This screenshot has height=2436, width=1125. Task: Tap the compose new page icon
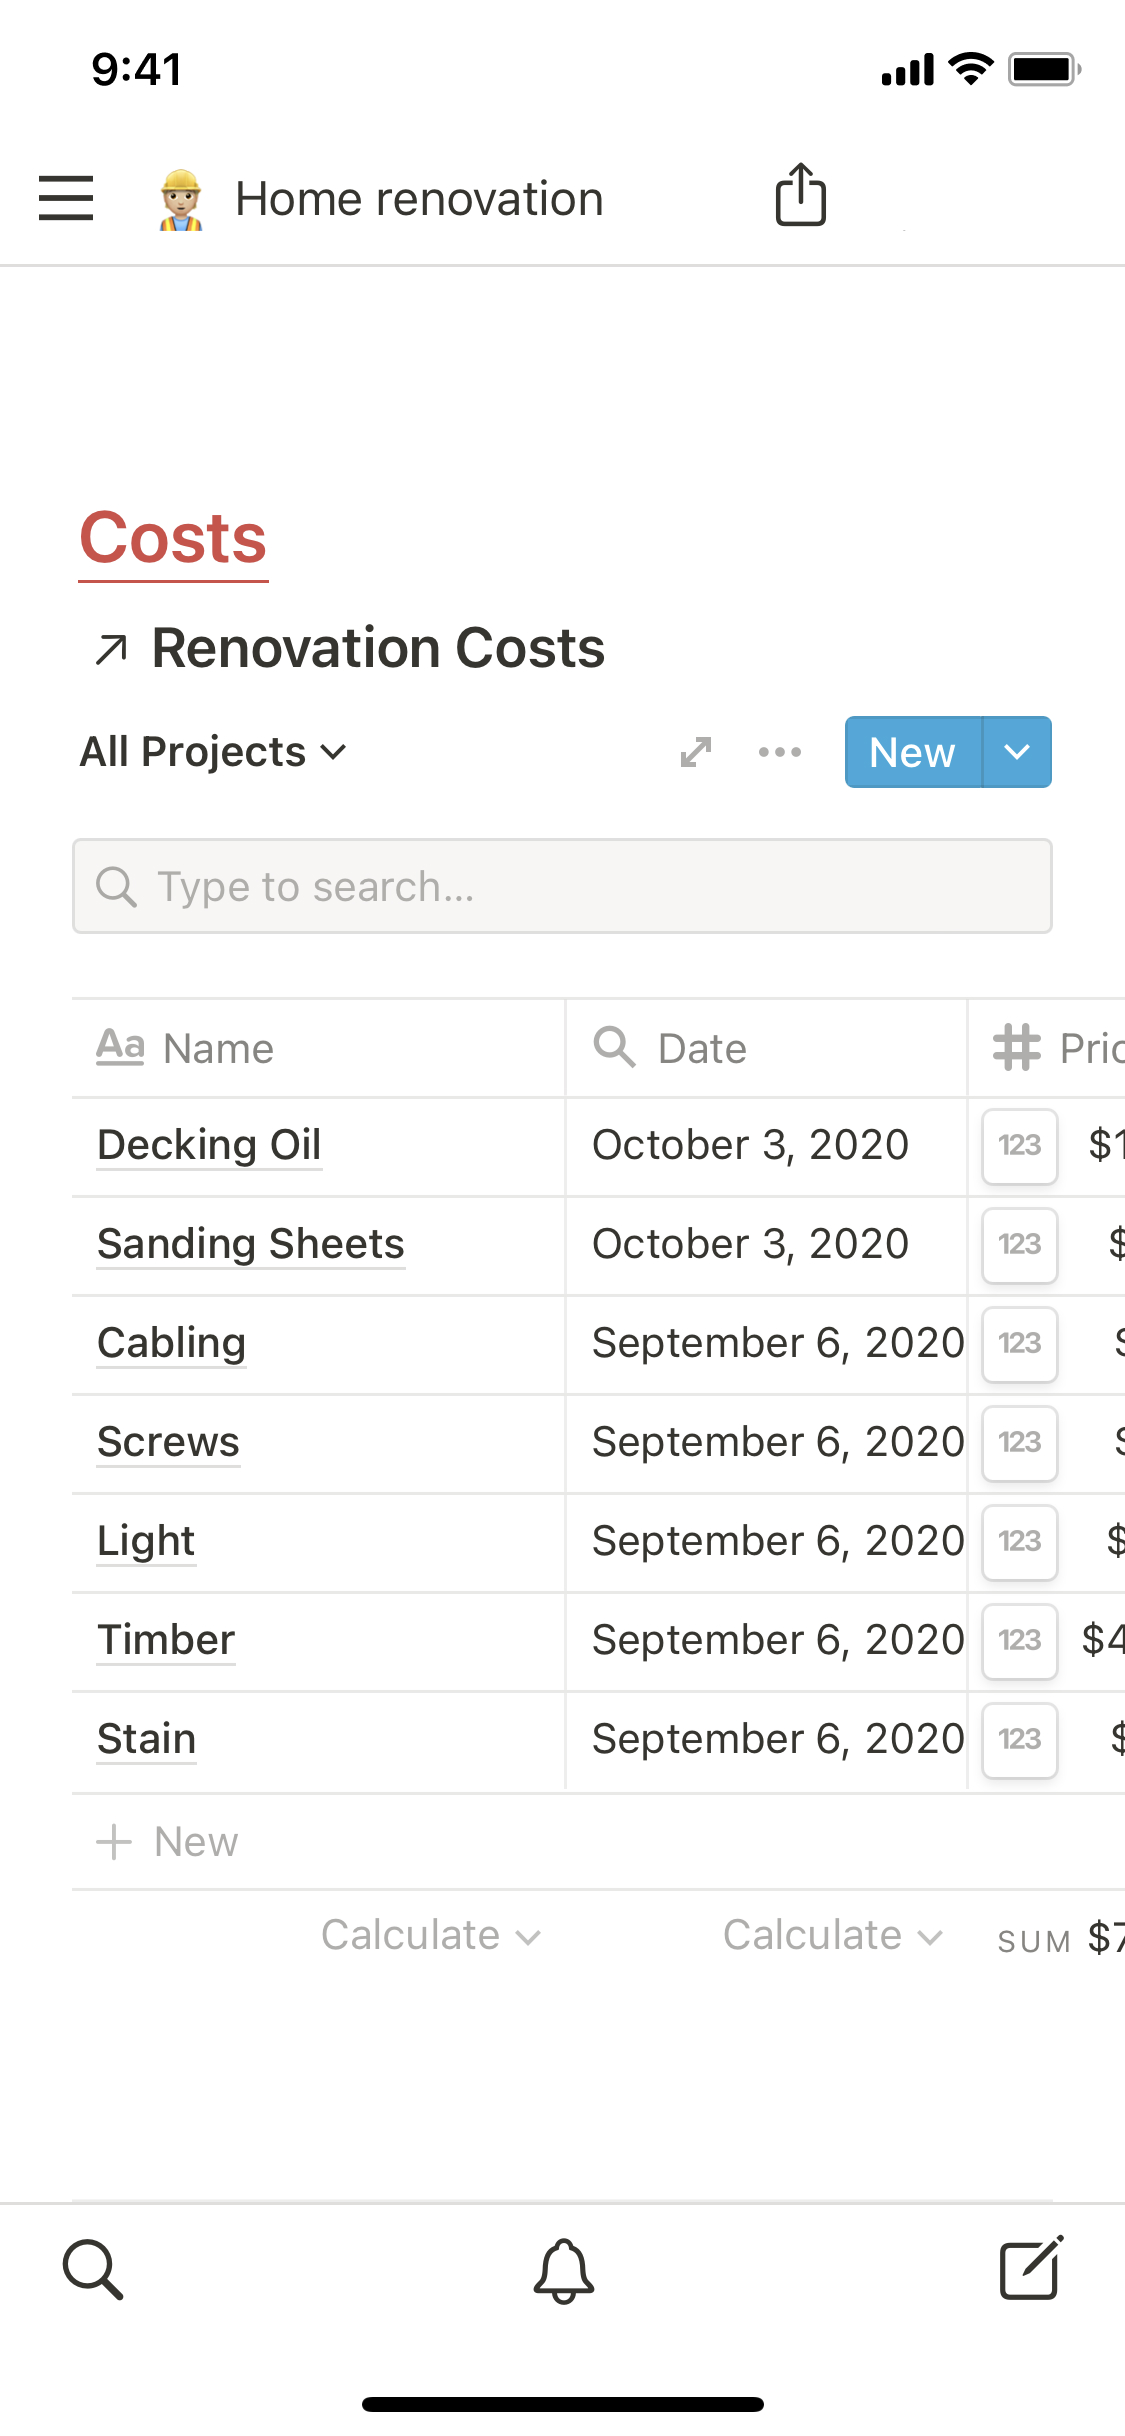1031,2268
